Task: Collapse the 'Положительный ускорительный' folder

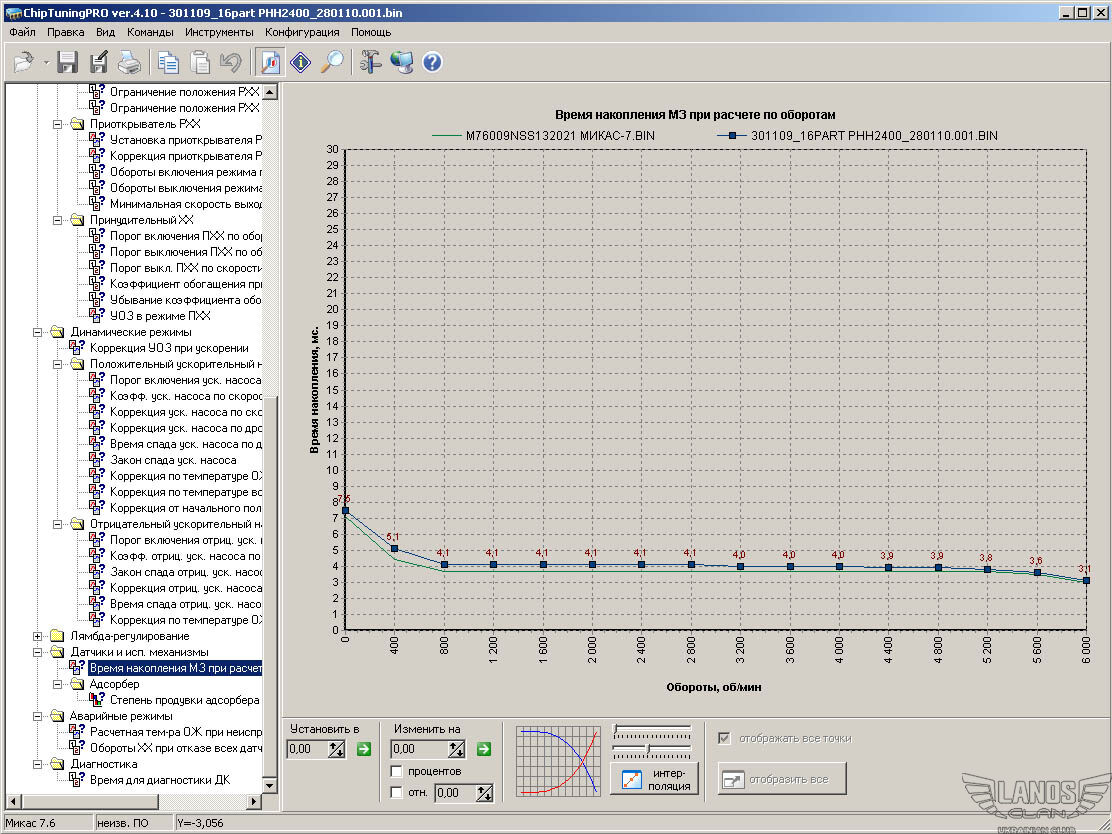Action: 57,365
